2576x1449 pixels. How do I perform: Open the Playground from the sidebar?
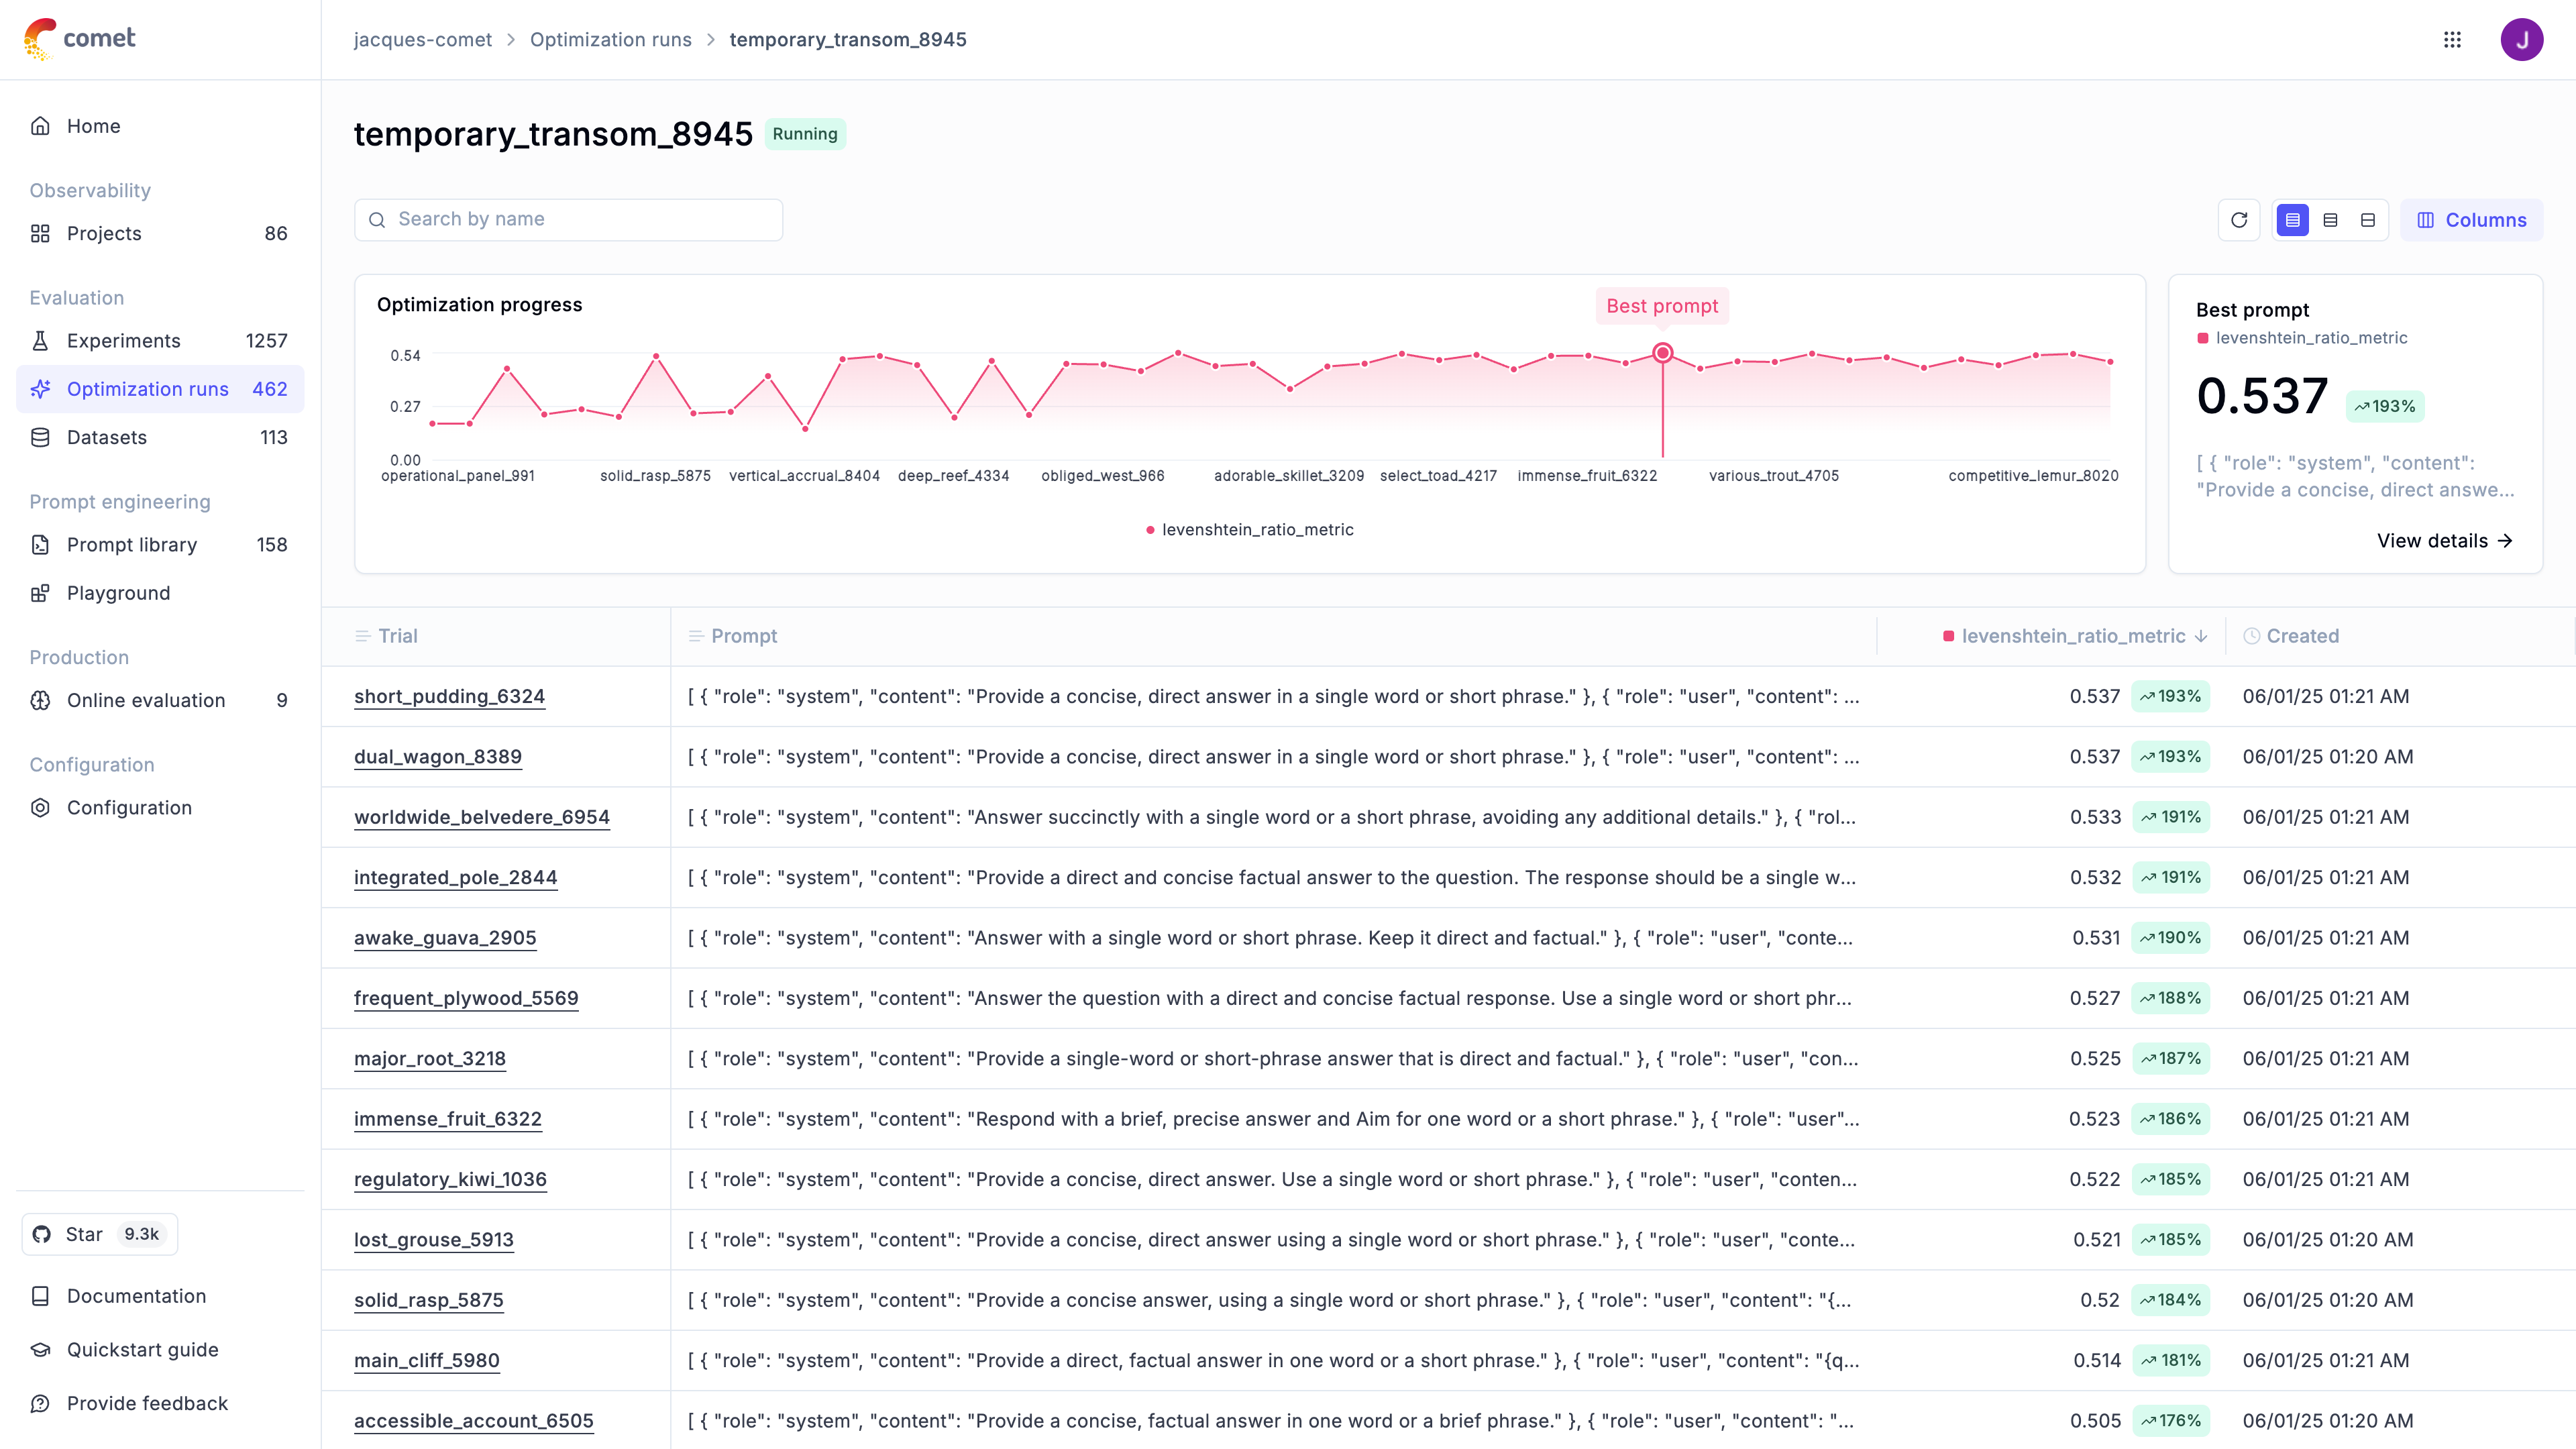[117, 592]
